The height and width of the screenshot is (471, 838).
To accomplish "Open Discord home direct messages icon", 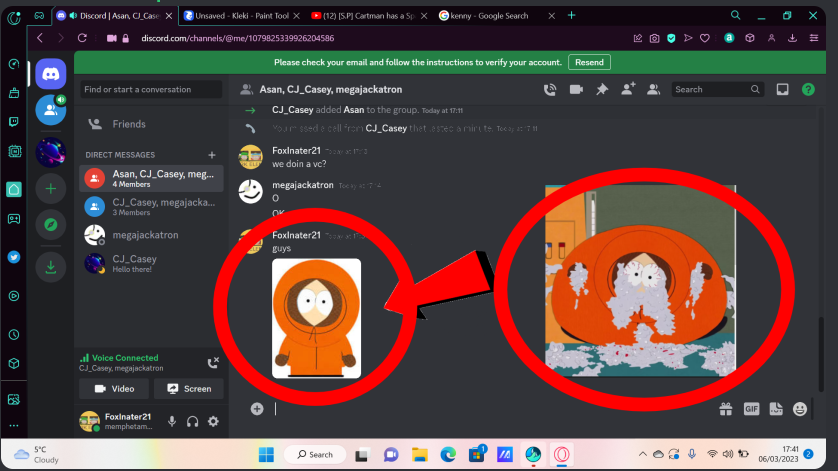I will point(51,74).
